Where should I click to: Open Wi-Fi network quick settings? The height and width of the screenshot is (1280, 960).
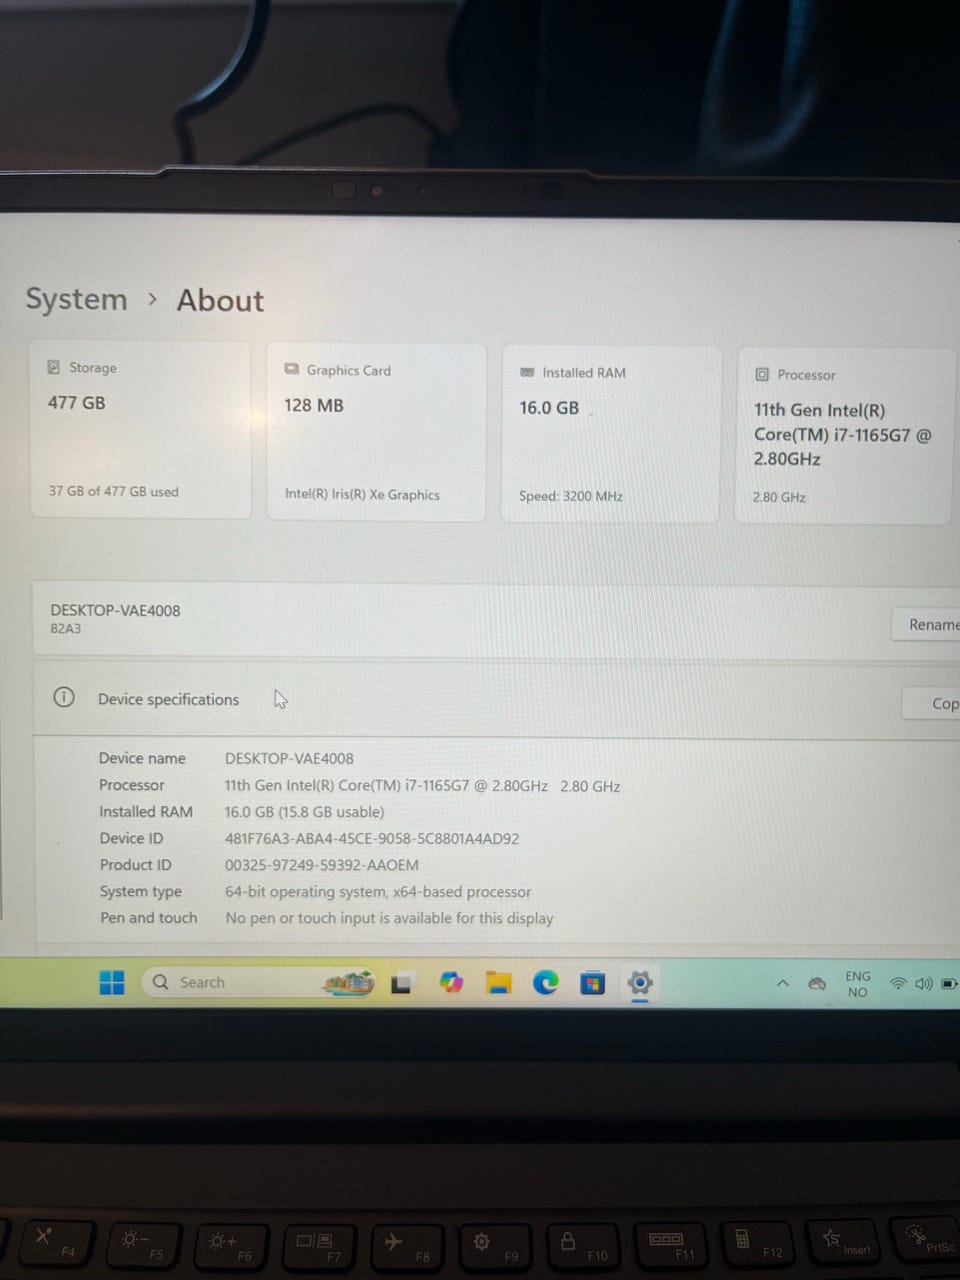[898, 984]
